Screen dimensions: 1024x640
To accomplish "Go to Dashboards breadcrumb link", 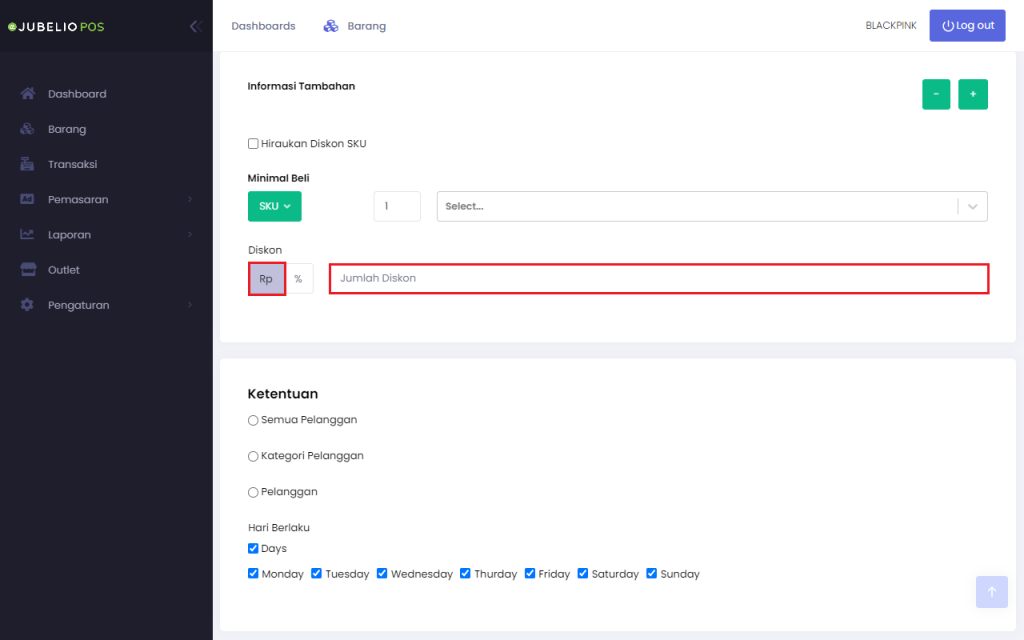I will [263, 26].
